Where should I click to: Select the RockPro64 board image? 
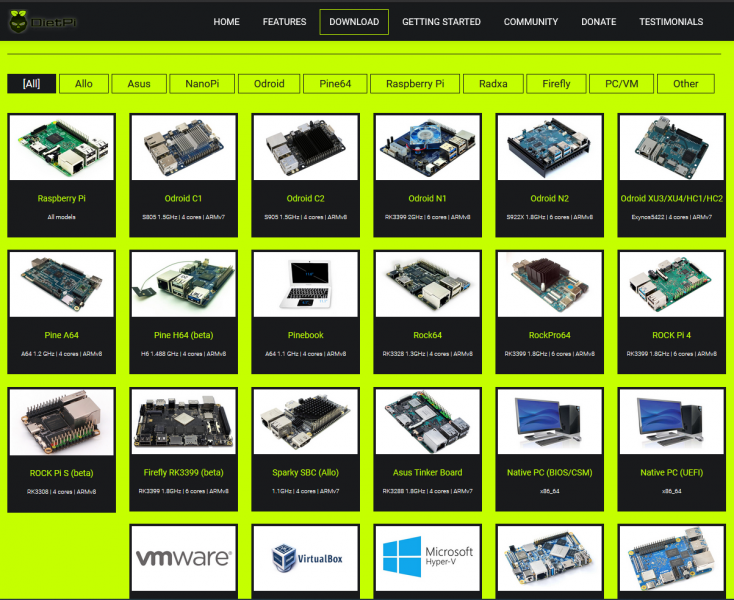coord(550,284)
